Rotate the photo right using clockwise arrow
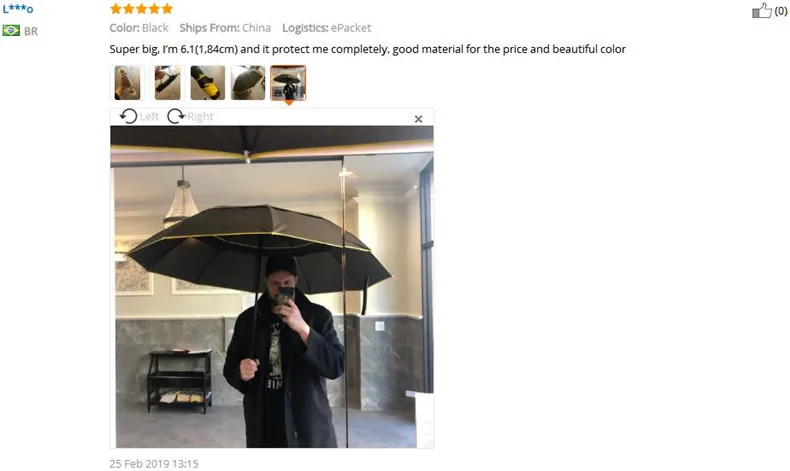Image resolution: width=790 pixels, height=471 pixels. 176,116
